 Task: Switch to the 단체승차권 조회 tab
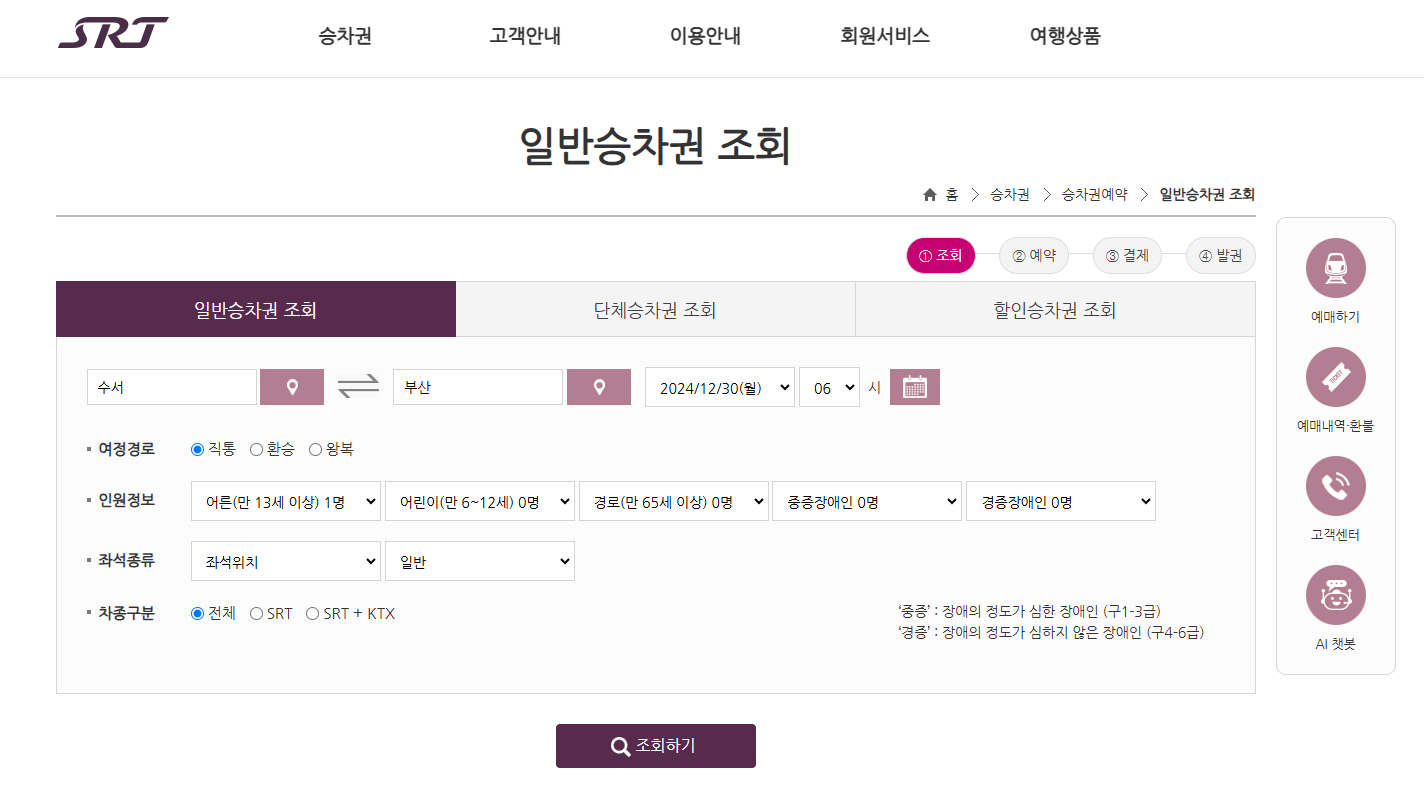point(655,309)
